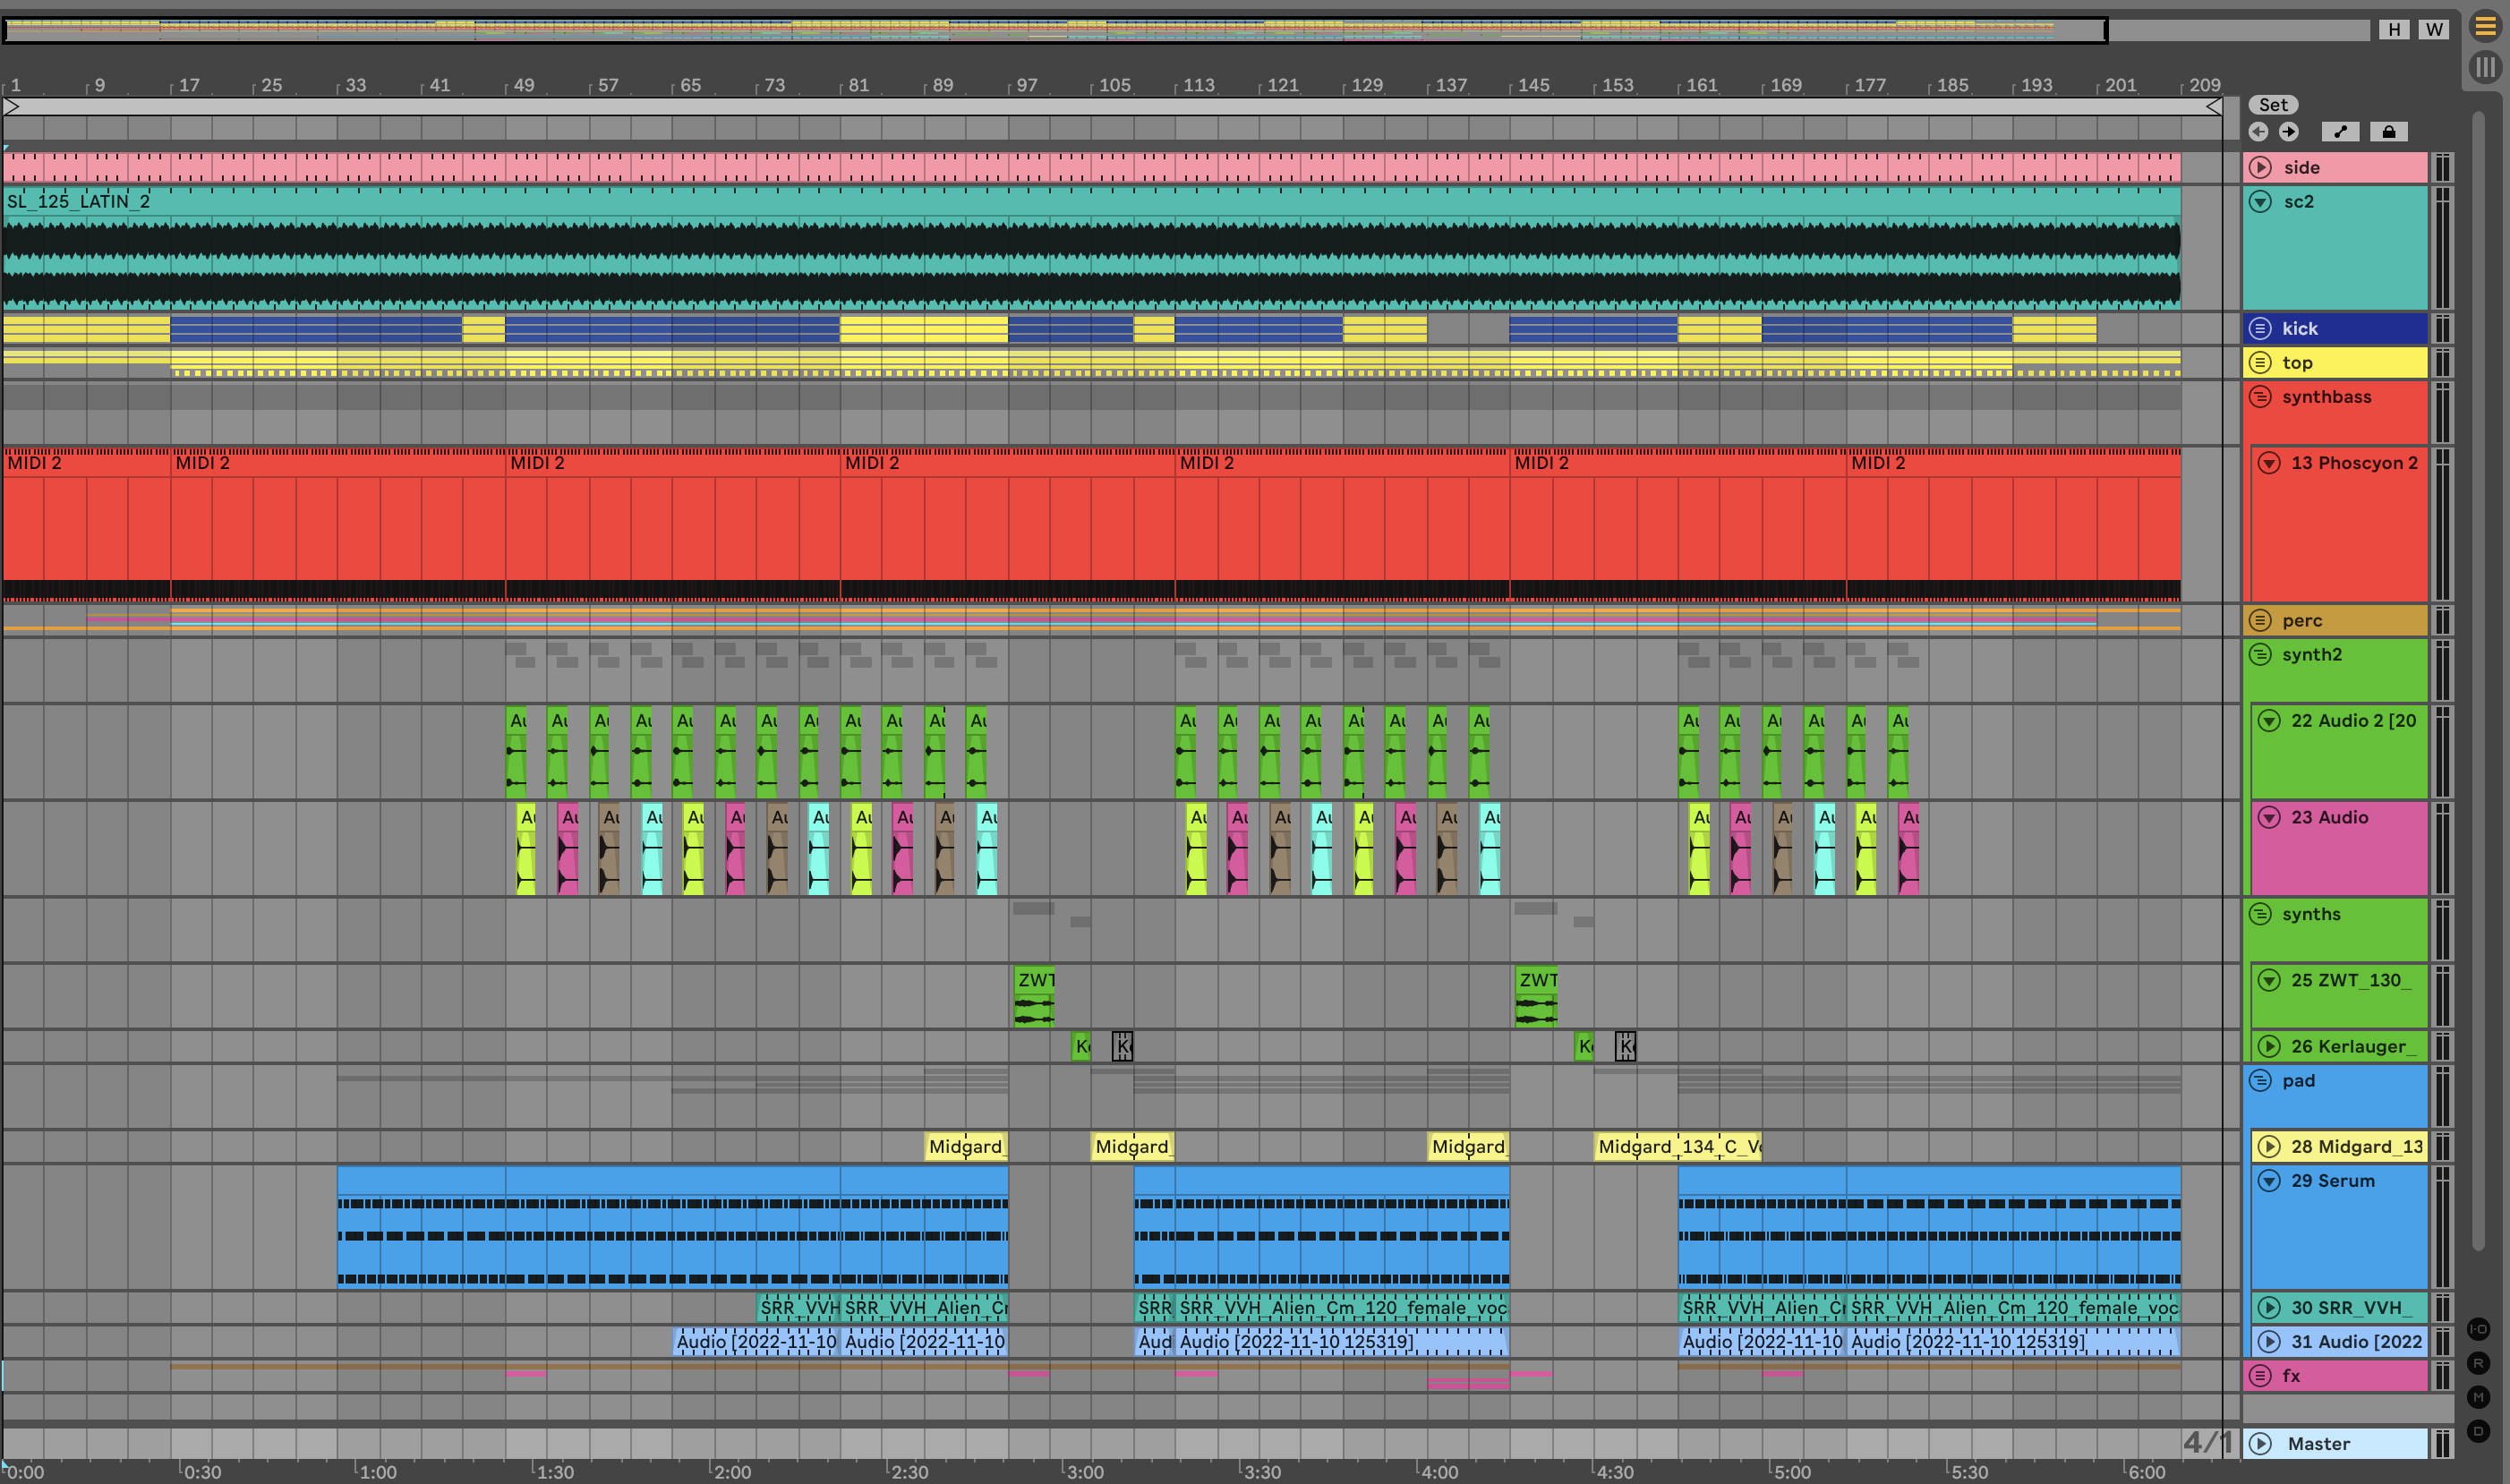Unfold the kick group track icon

click(x=2260, y=328)
